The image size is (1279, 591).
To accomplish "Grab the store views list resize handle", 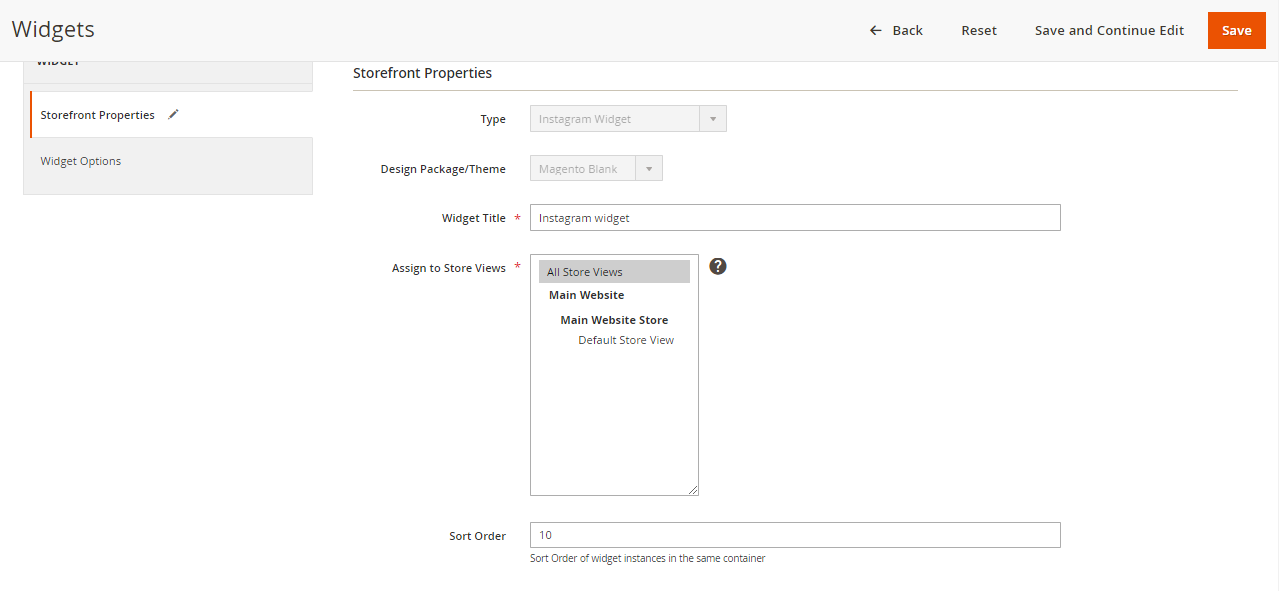I will 693,490.
